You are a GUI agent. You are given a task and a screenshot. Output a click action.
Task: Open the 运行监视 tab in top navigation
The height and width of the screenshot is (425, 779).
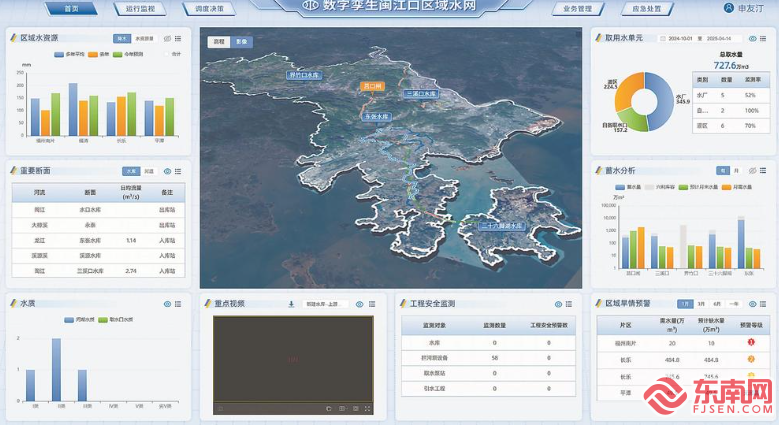(140, 8)
